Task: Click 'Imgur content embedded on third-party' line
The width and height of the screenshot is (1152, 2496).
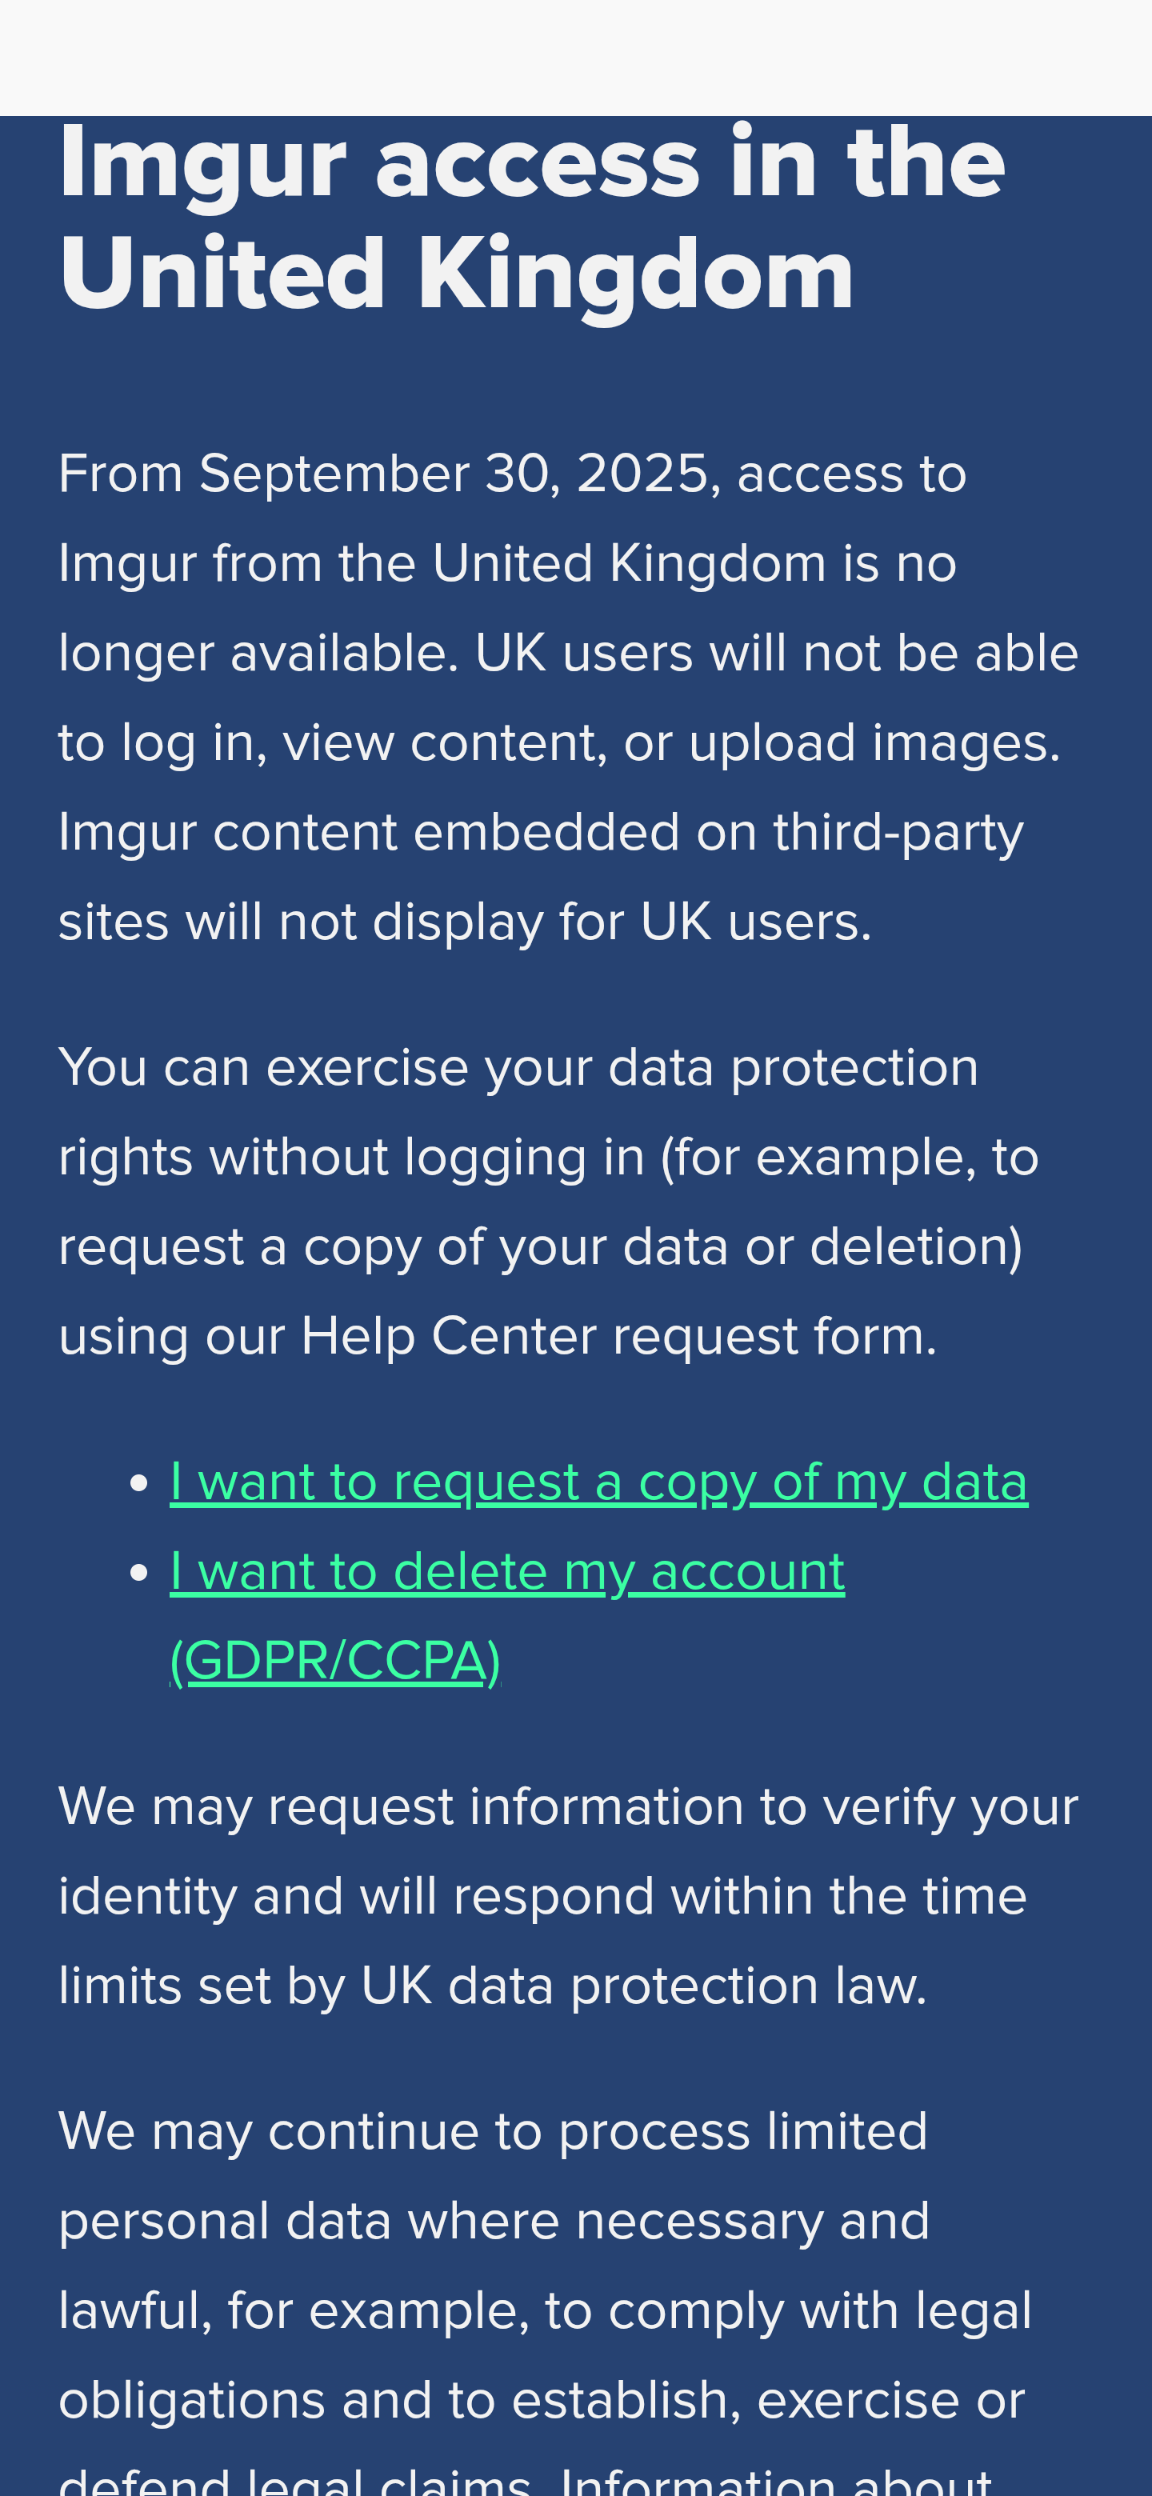Action: (541, 833)
